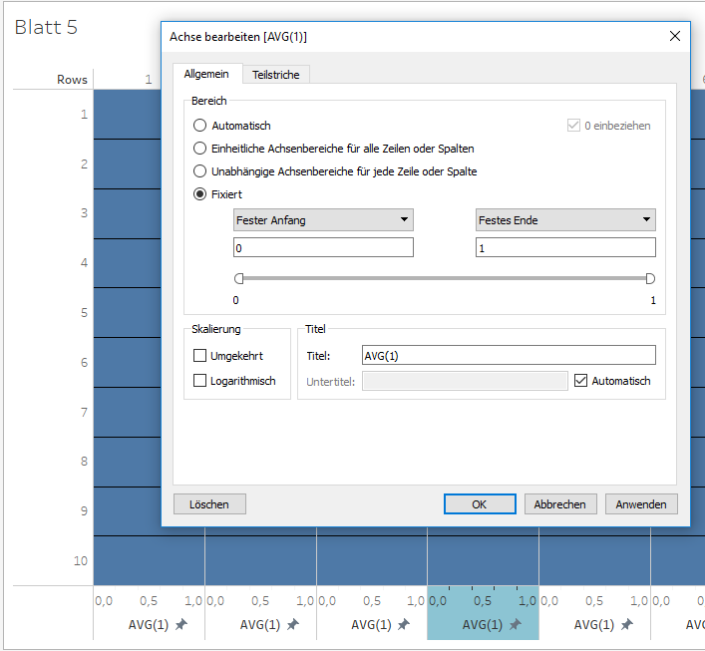Click the right range slider handle
705x651 pixels.
click(650, 279)
